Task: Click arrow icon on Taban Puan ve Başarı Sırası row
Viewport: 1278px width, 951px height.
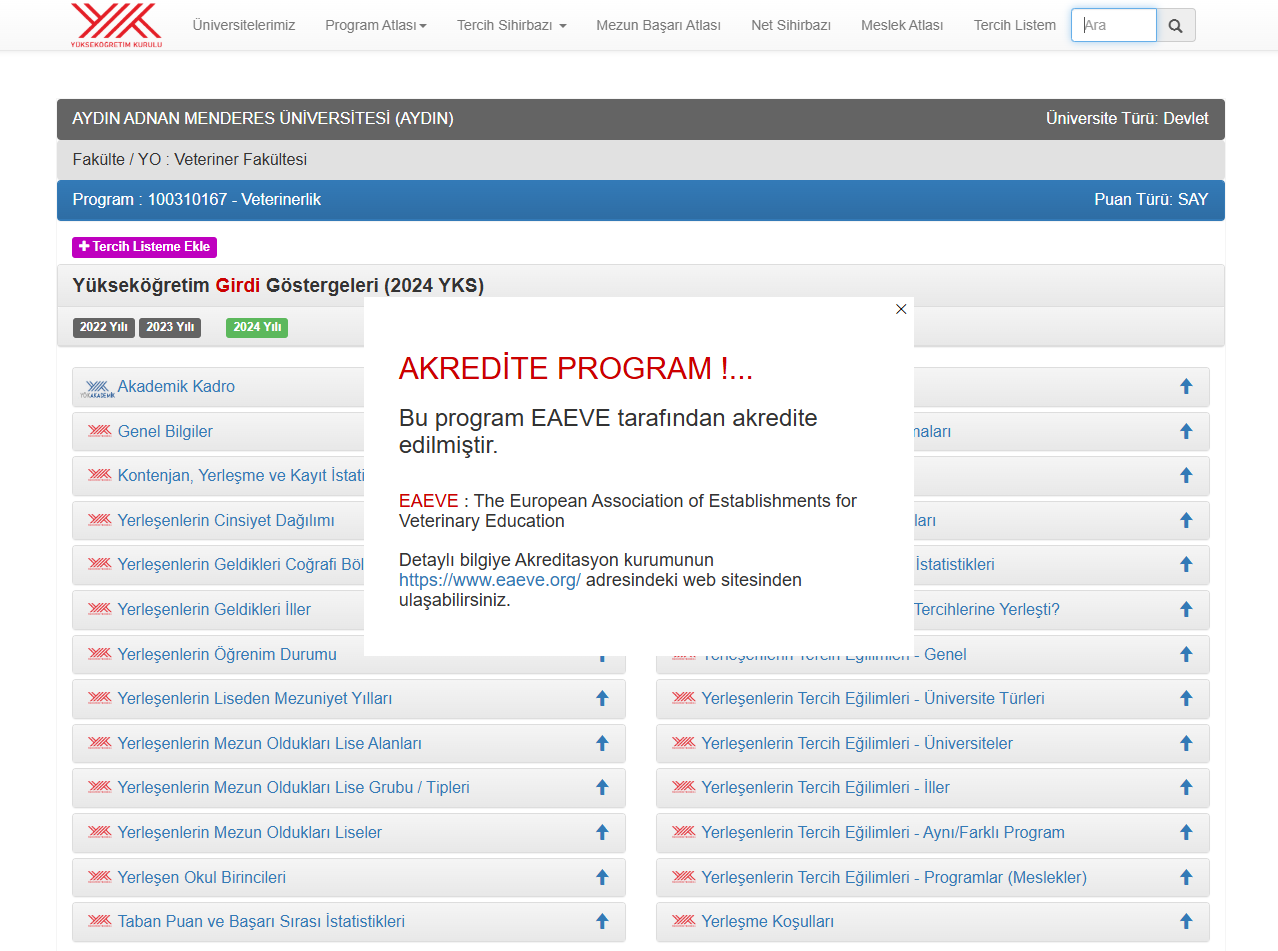Action: 602,921
